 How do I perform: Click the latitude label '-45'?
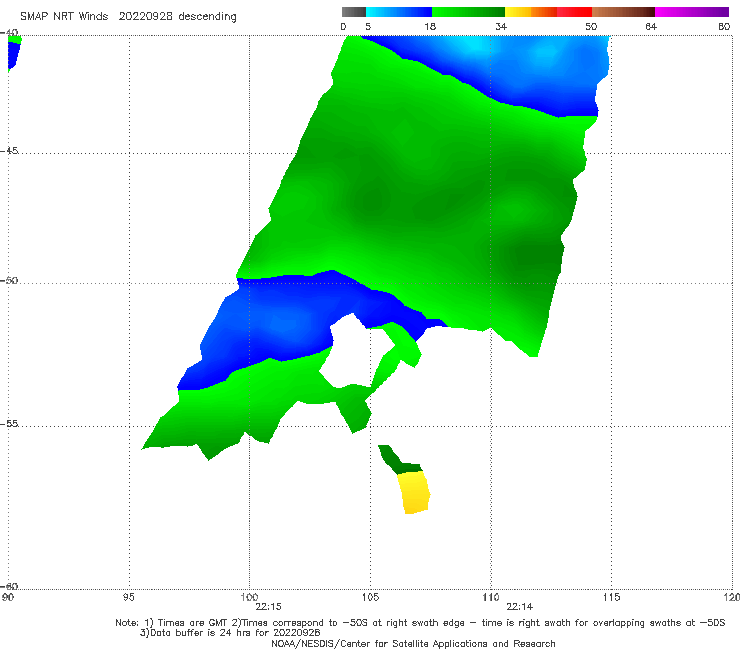pos(9,151)
